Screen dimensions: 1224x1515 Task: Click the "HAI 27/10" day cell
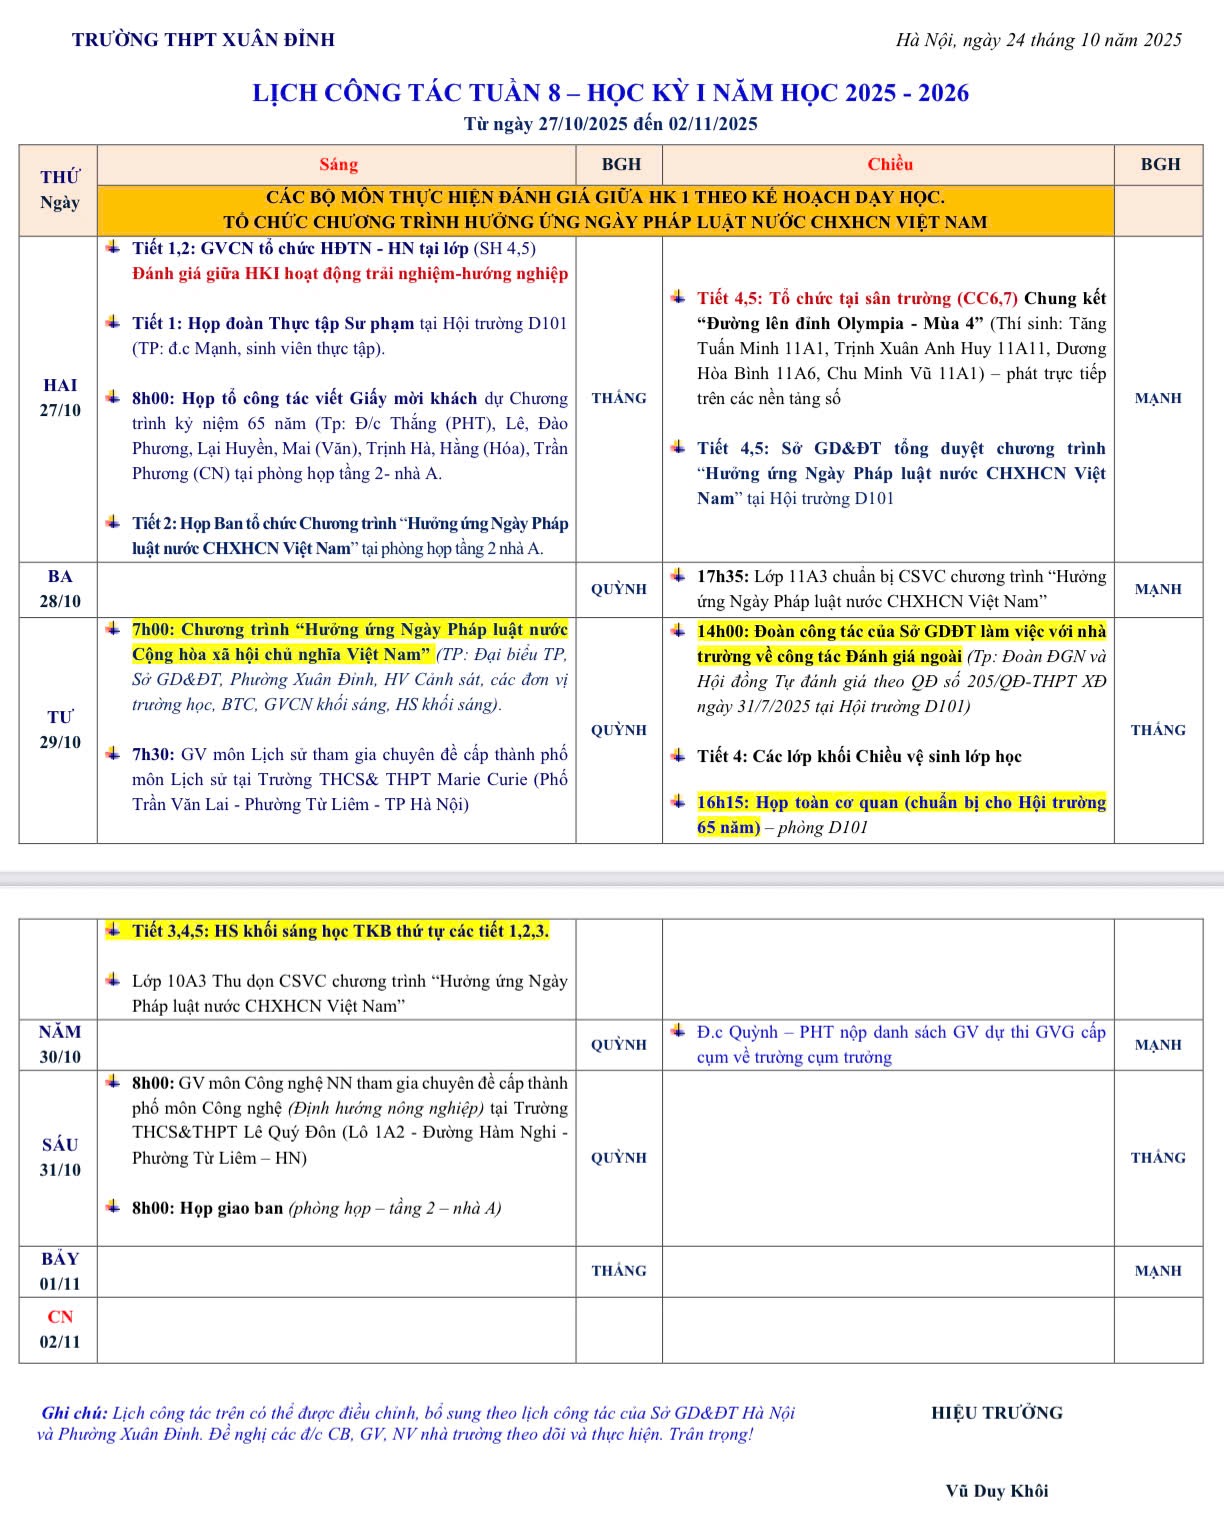tap(59, 398)
